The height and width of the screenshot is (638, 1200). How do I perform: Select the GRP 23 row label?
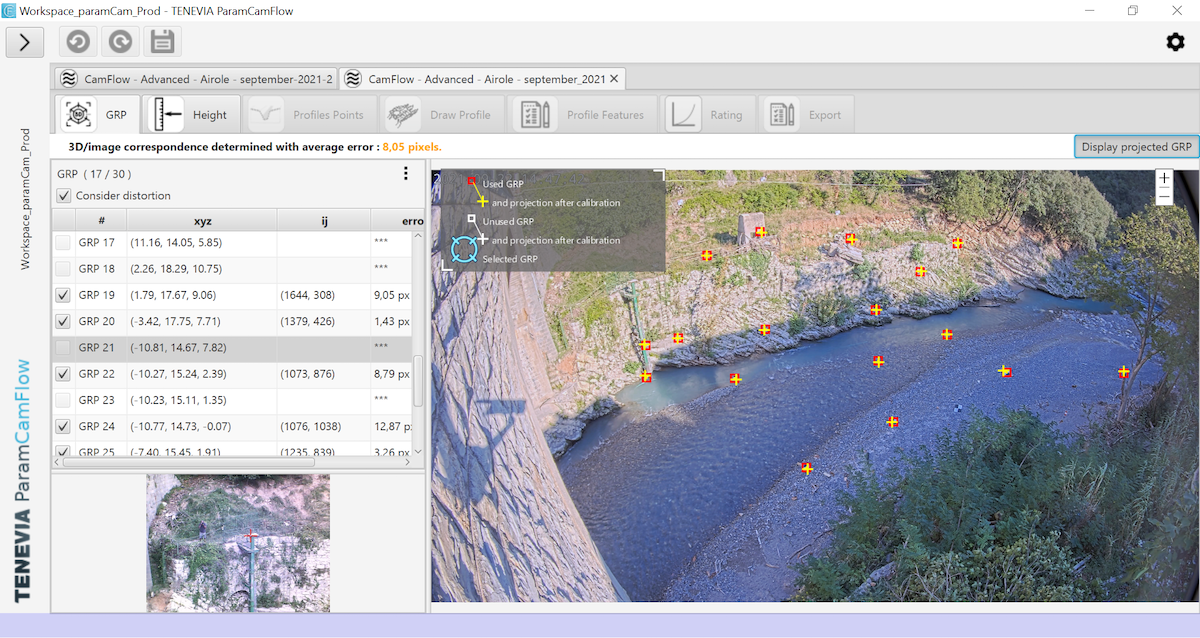point(97,400)
